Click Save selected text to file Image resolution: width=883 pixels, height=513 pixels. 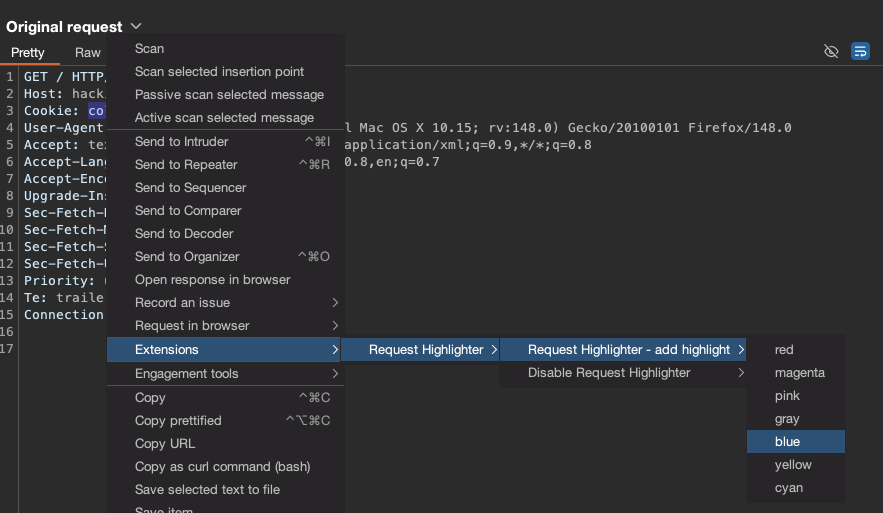coord(207,490)
